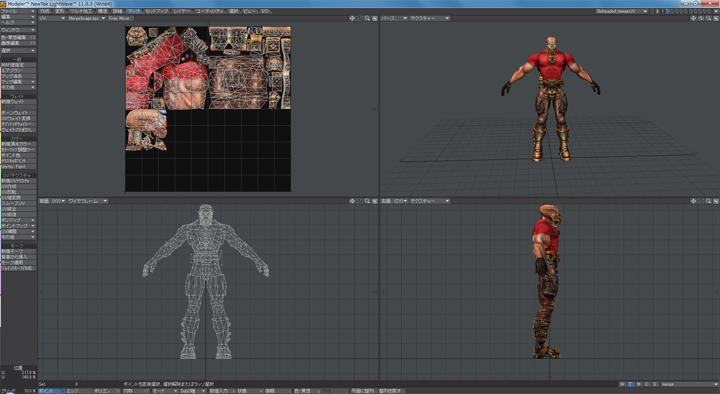Screen dimensions: 720x394
Task: Toggle the T (texture) map type button
Action: 630,384
